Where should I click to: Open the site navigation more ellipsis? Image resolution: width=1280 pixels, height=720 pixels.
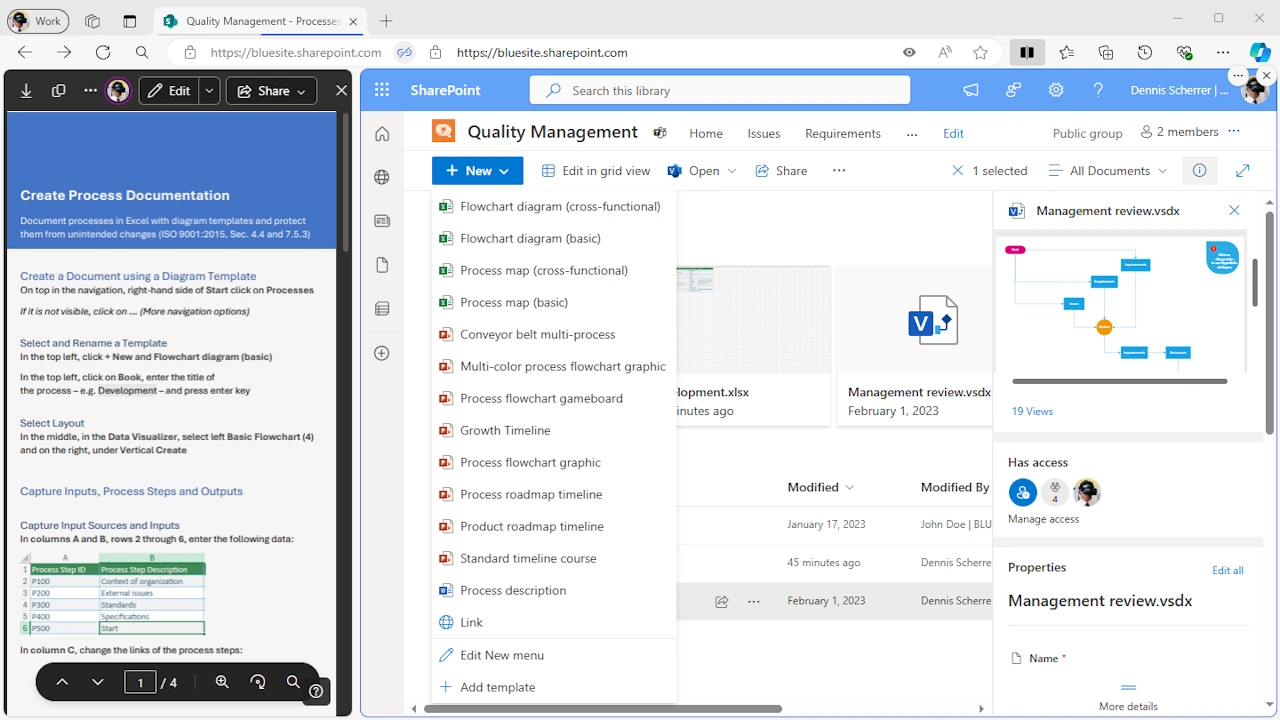click(x=911, y=133)
